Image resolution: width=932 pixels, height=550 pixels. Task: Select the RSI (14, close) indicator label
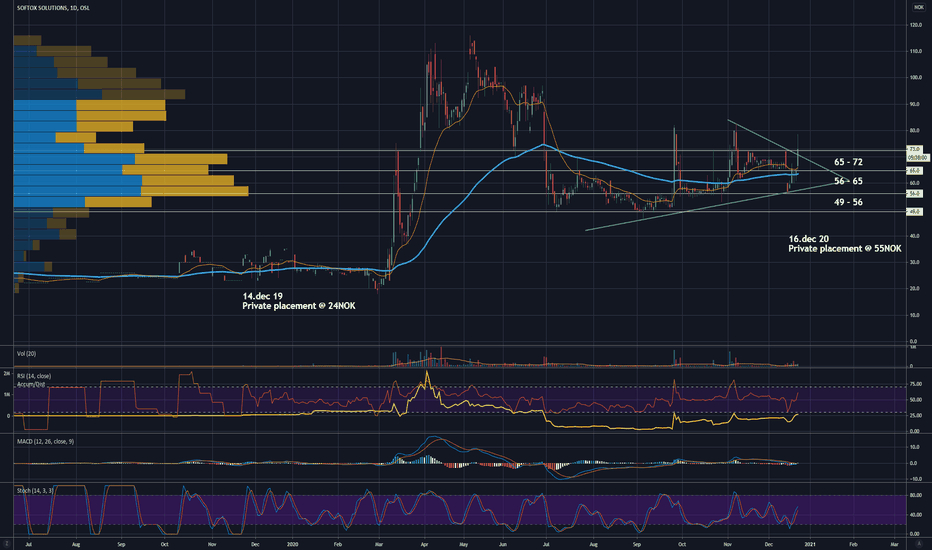(34, 376)
